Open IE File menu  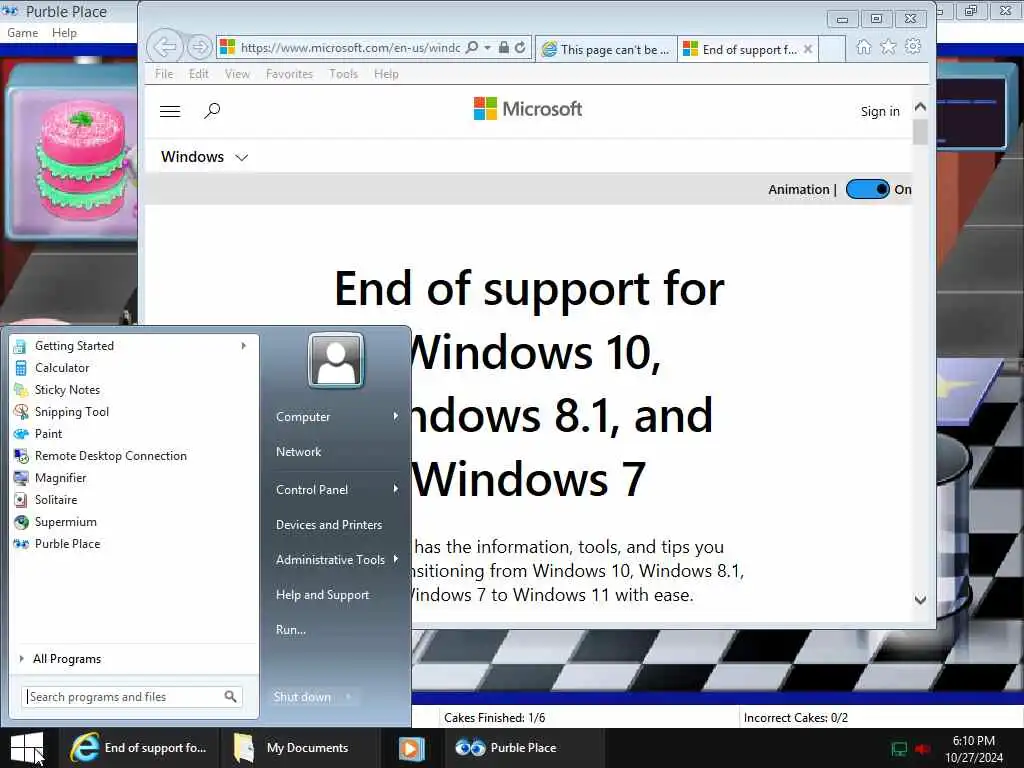click(x=164, y=74)
